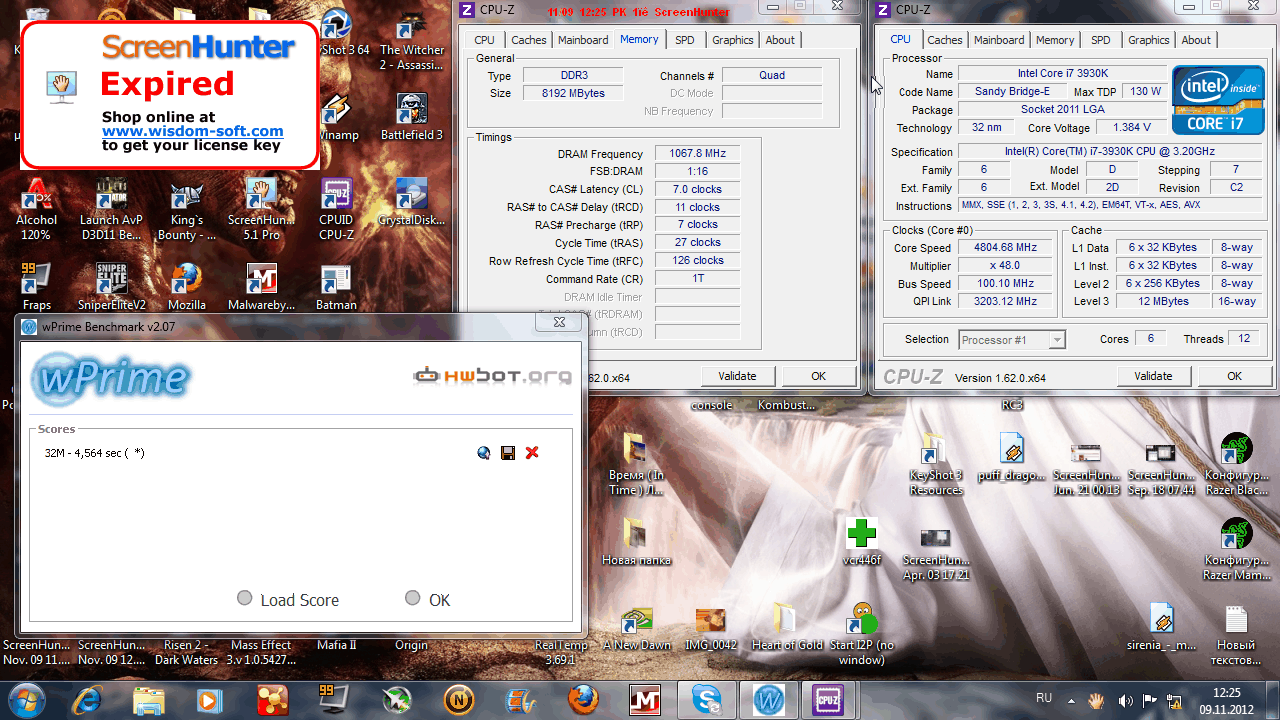Follow the www.wisdom-soft.com link
The width and height of the screenshot is (1280, 720).
pos(192,131)
